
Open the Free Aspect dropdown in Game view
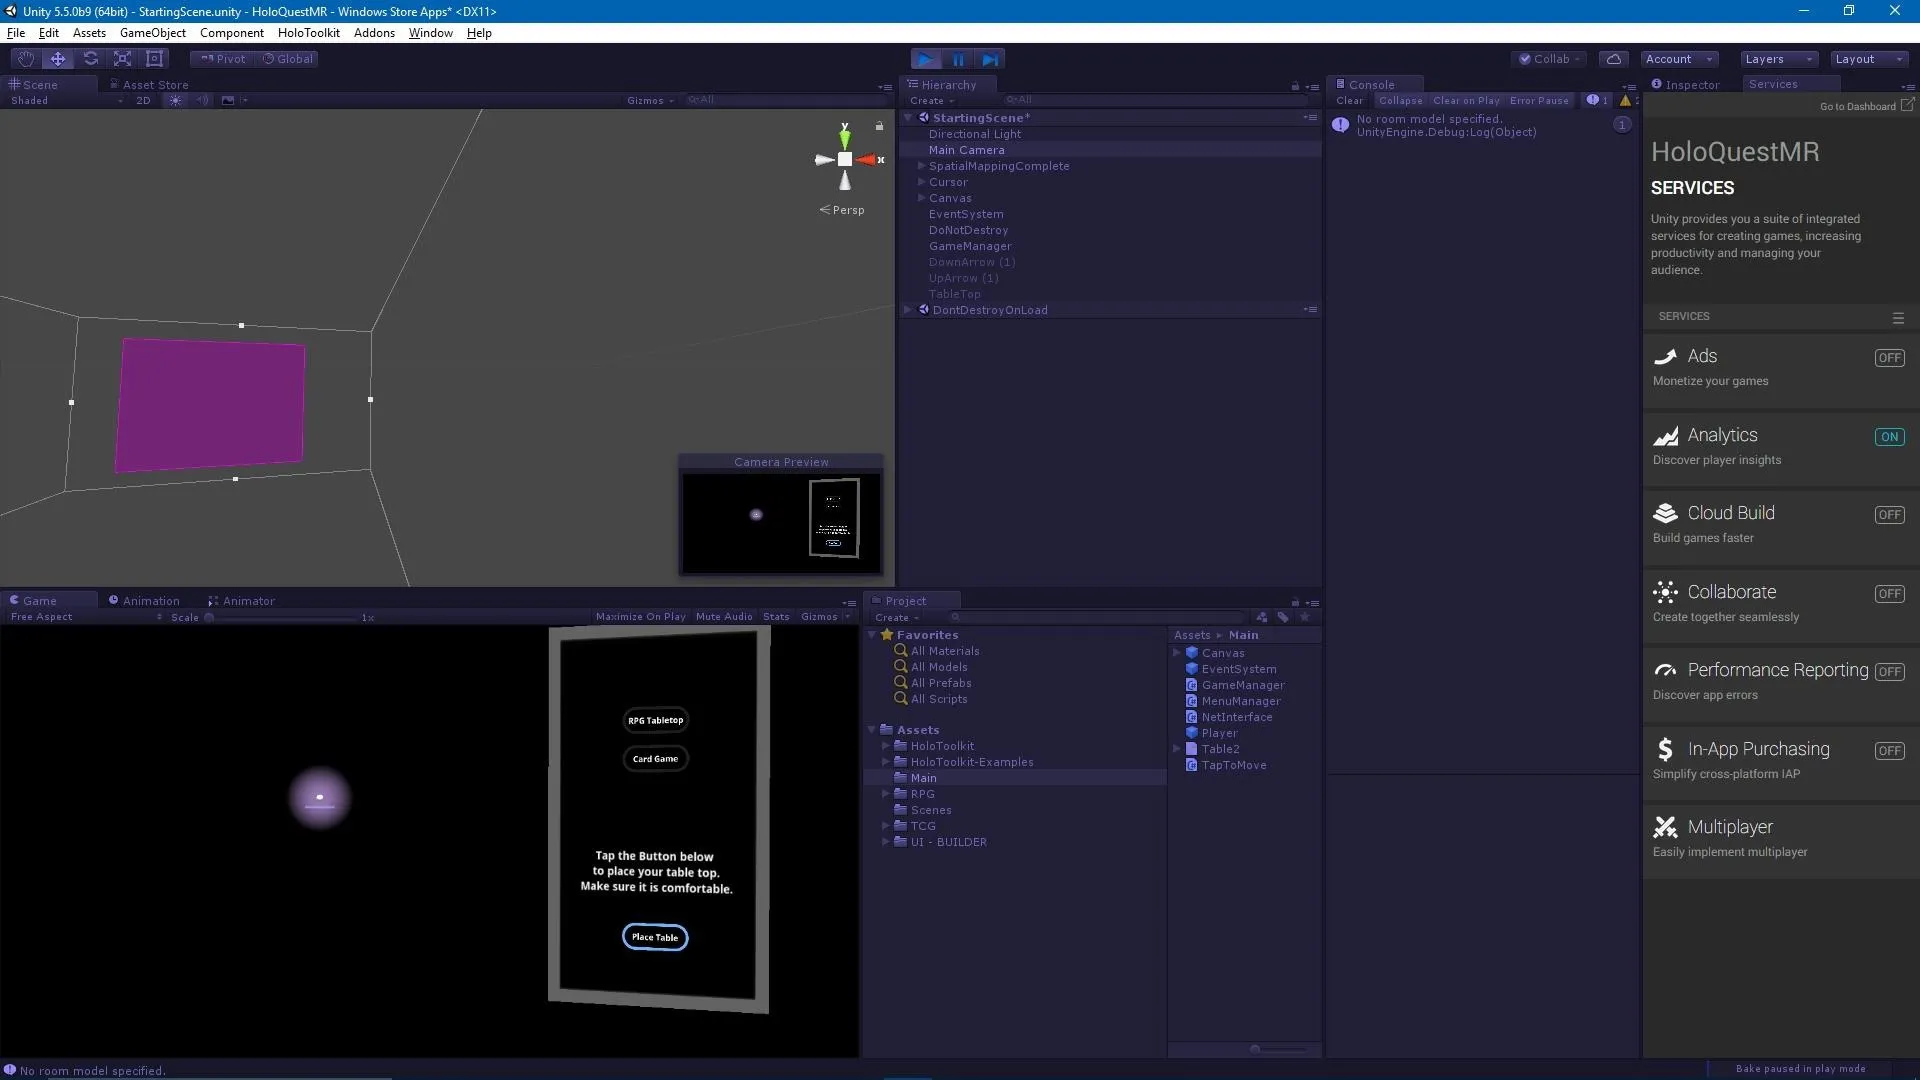(x=86, y=617)
